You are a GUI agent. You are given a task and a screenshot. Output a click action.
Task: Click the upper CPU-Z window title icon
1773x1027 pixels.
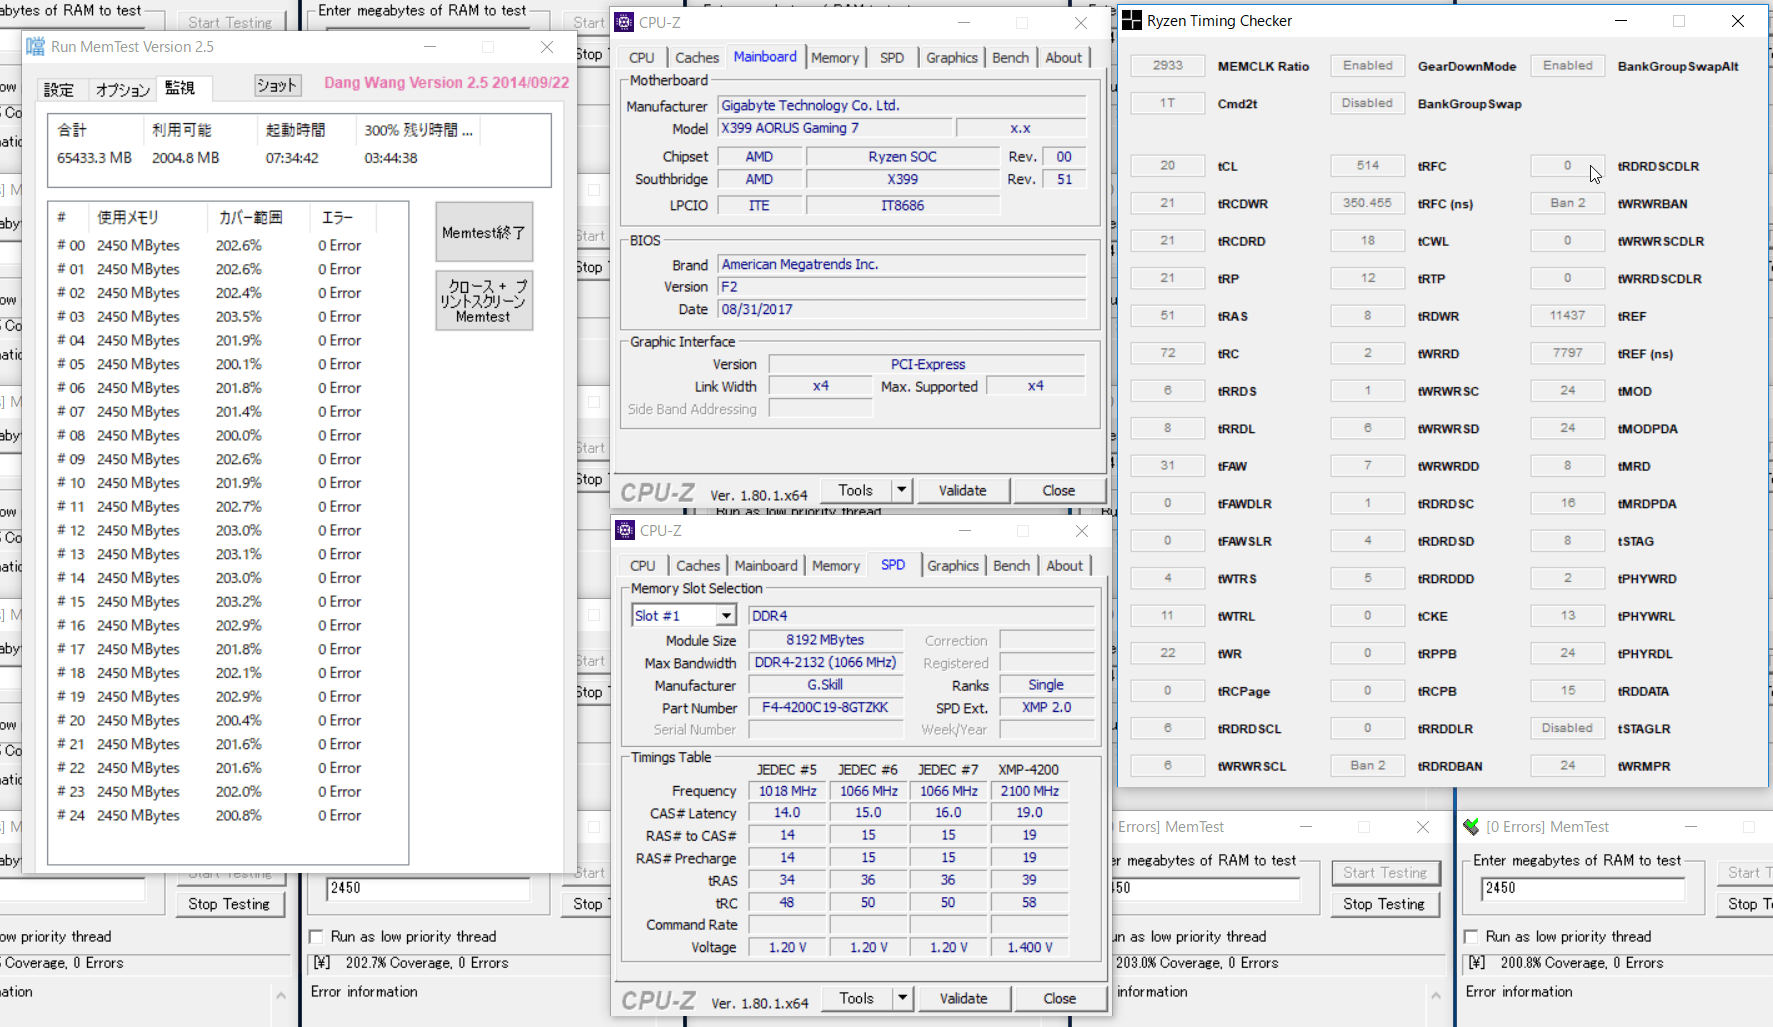pos(625,22)
